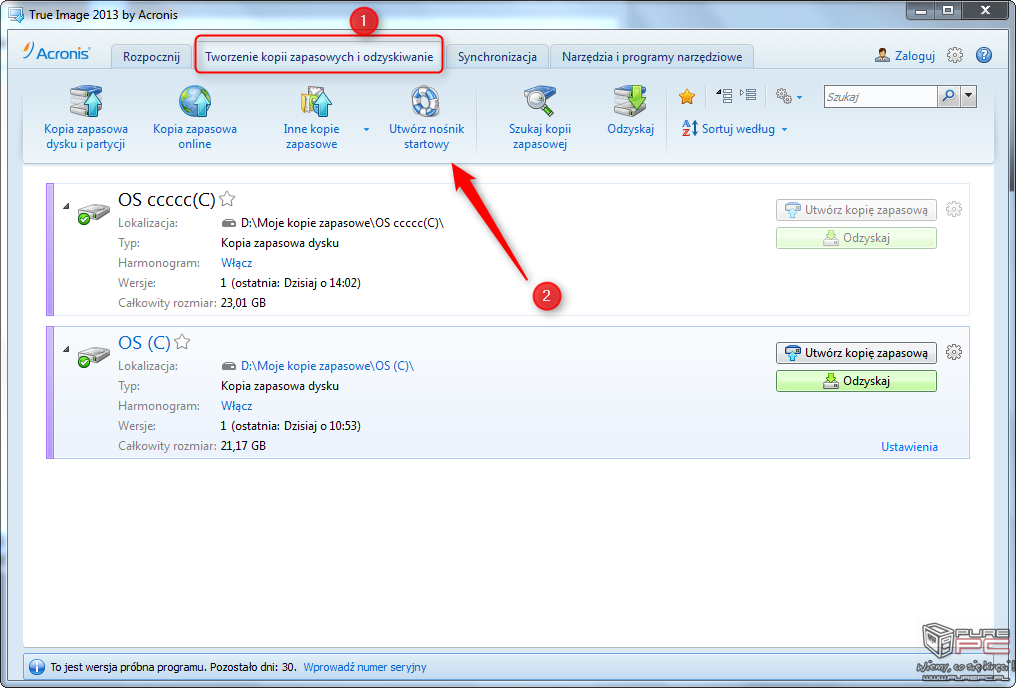Click the info icon in the status bar
The width and height of the screenshot is (1016, 688).
click(x=37, y=667)
